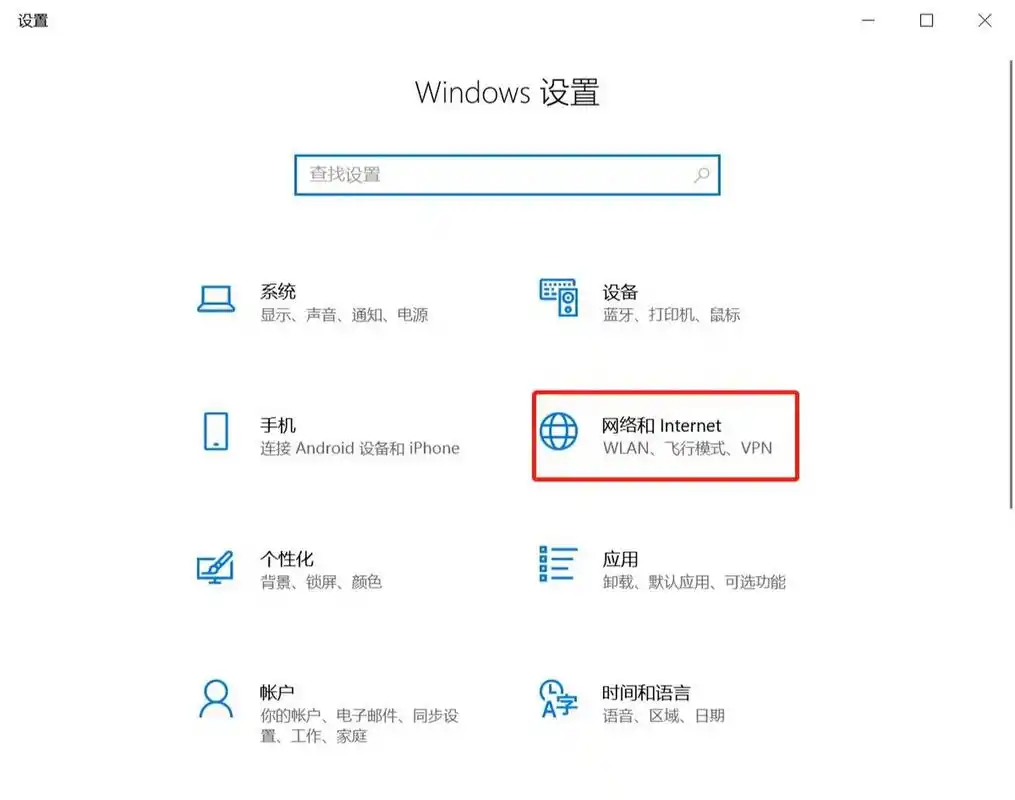The height and width of the screenshot is (800, 1015).
Task: Open 时间和语言 settings title
Action: coord(646,693)
